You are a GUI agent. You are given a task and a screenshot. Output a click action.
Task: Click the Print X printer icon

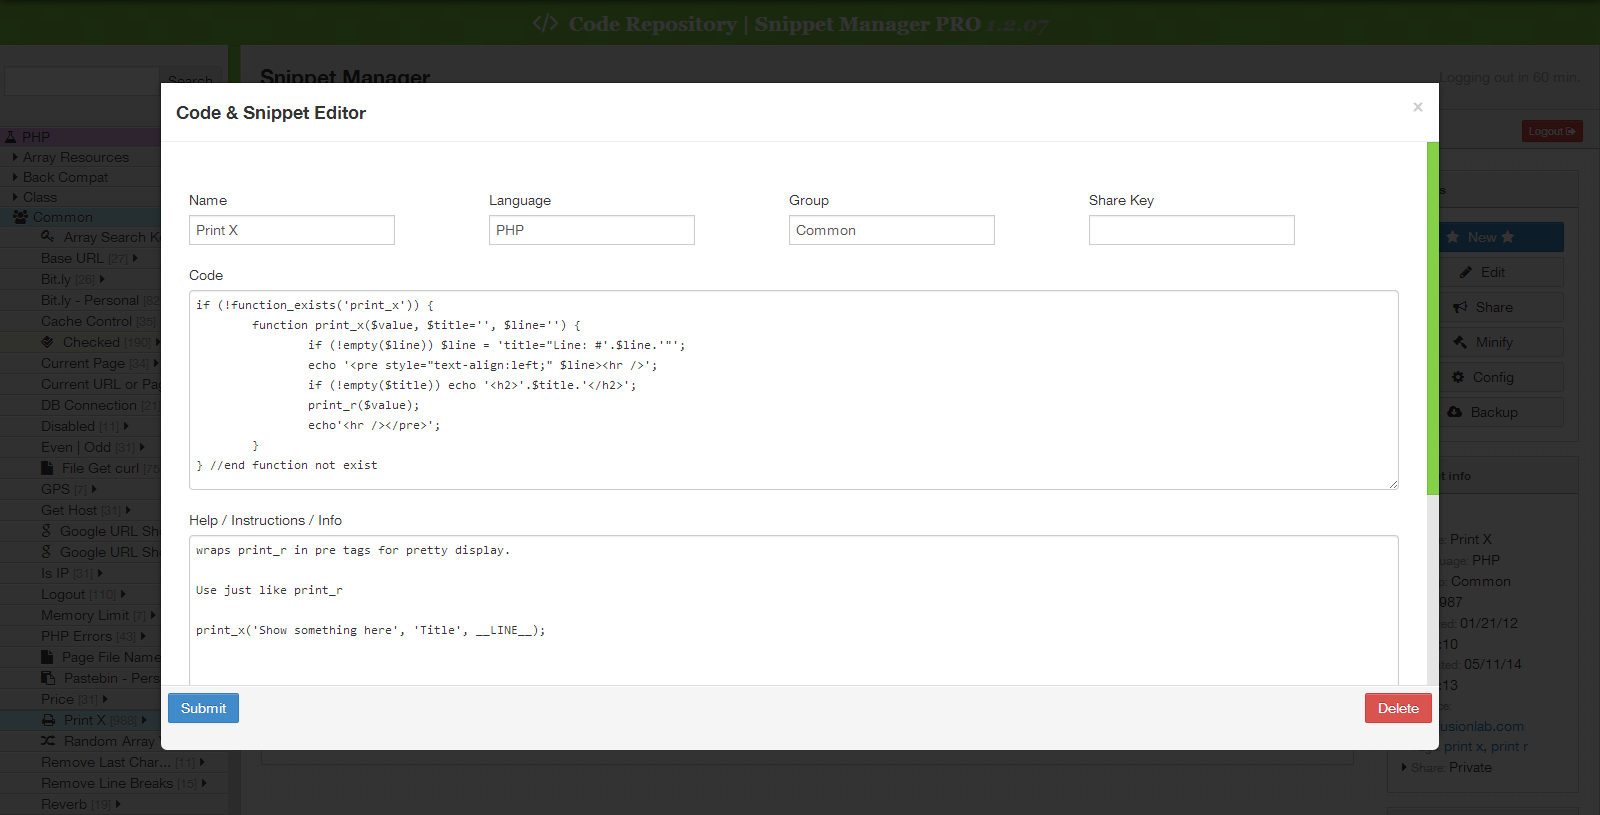pos(48,720)
